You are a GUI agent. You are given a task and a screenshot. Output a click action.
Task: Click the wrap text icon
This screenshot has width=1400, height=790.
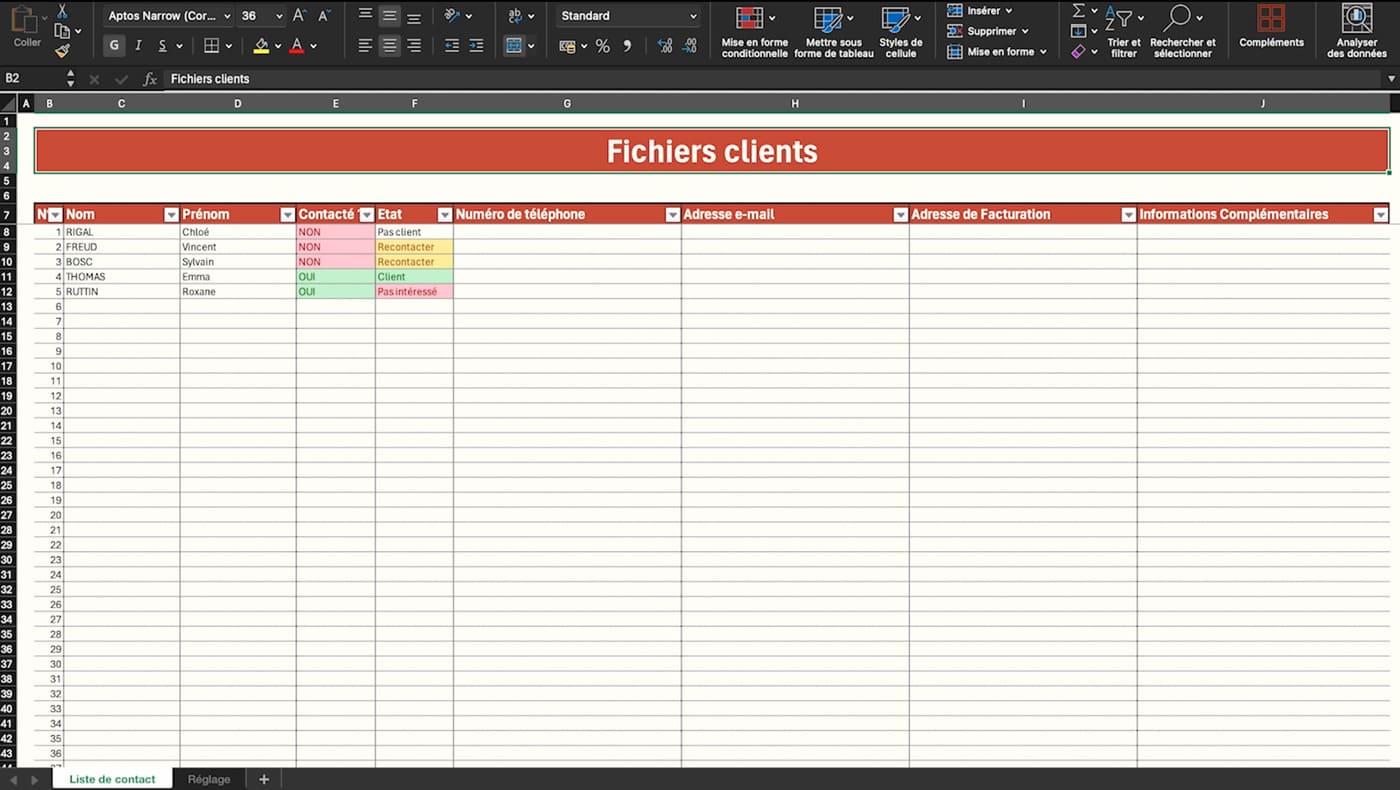[x=515, y=15]
